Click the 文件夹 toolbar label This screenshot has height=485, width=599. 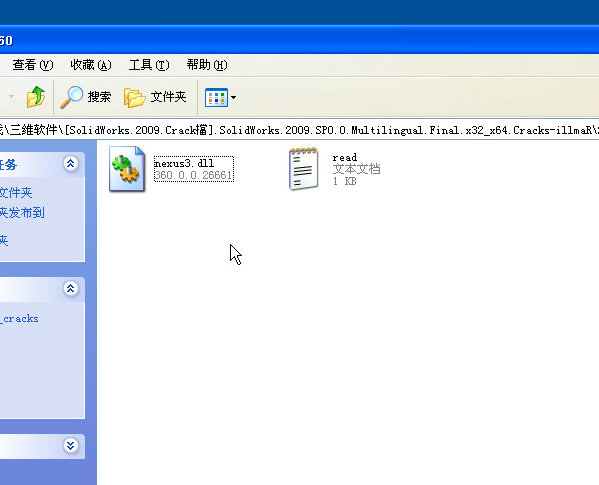tap(168, 97)
